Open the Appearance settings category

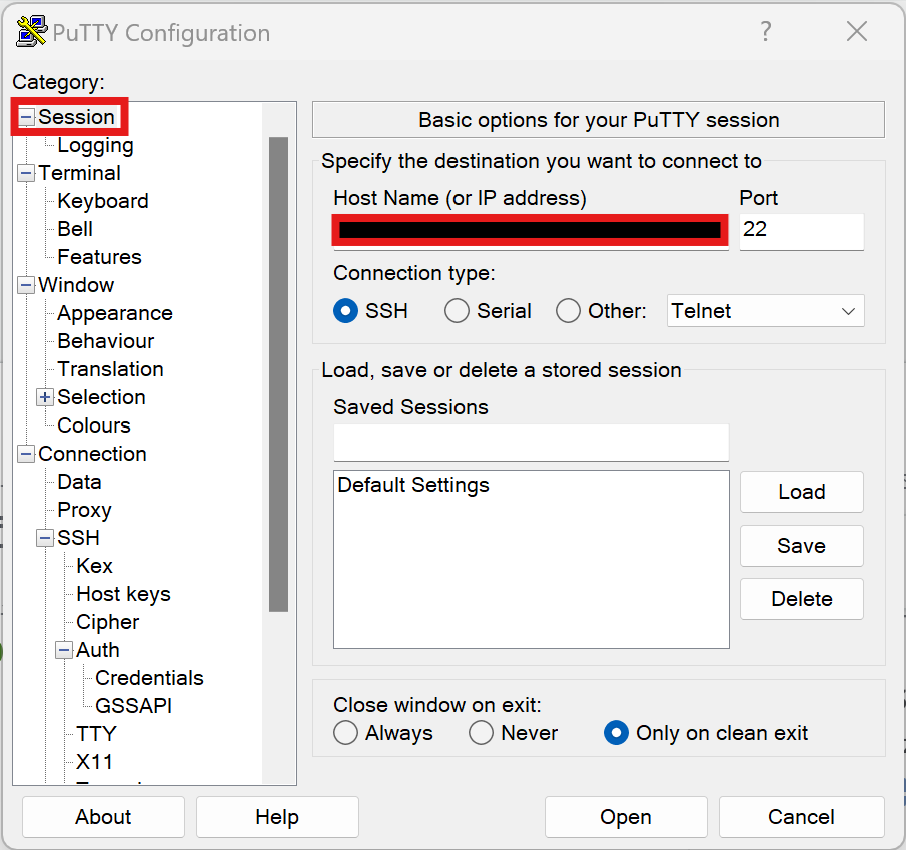pyautogui.click(x=115, y=313)
